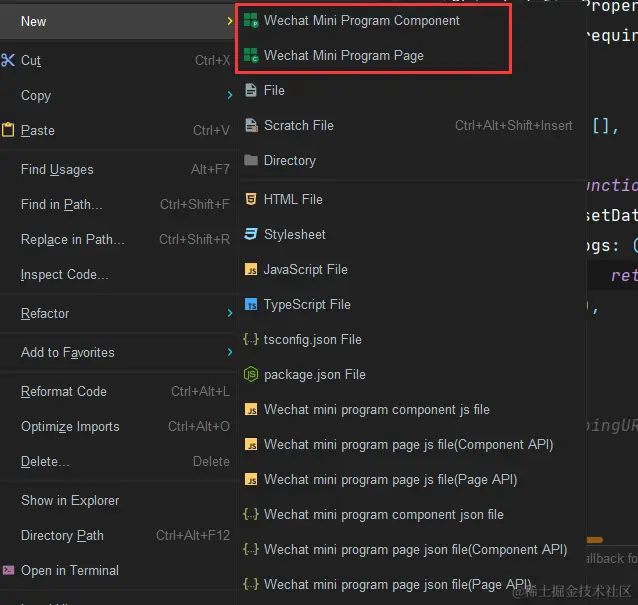638x605 pixels.
Task: Click the TypeScript File TS icon
Action: pyautogui.click(x=251, y=304)
